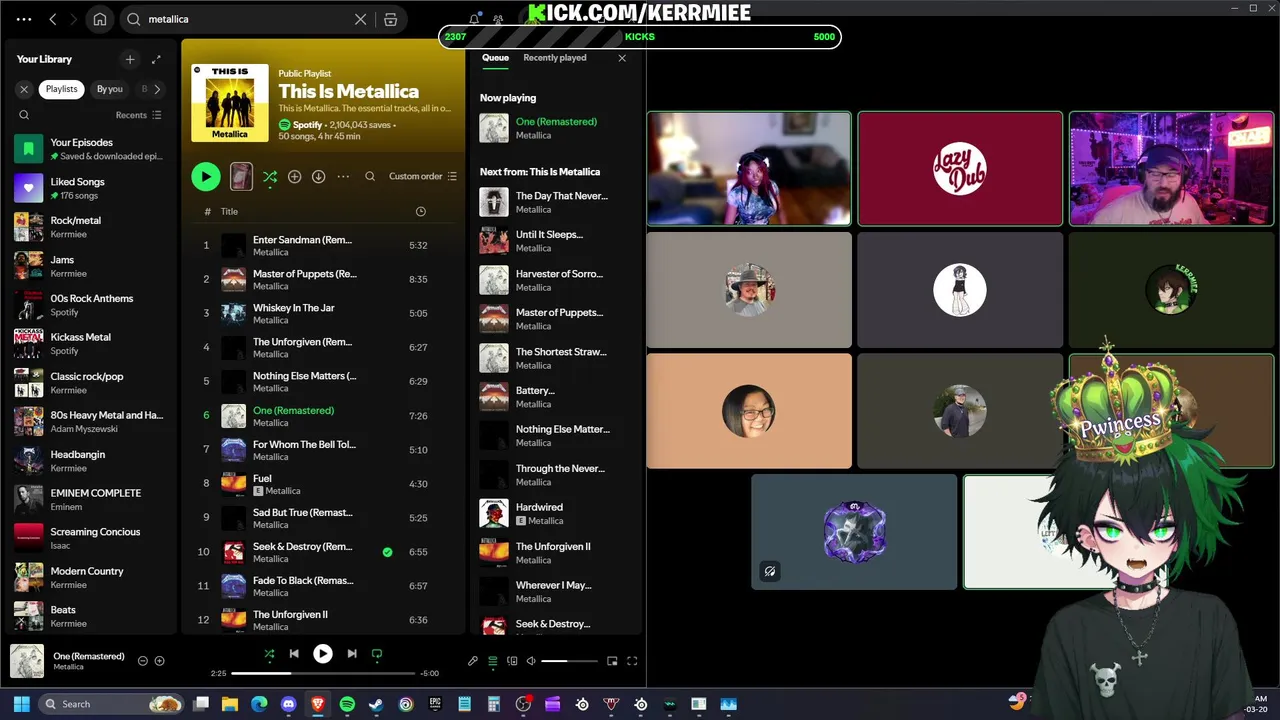Mute the volume speaker icon

click(x=531, y=661)
